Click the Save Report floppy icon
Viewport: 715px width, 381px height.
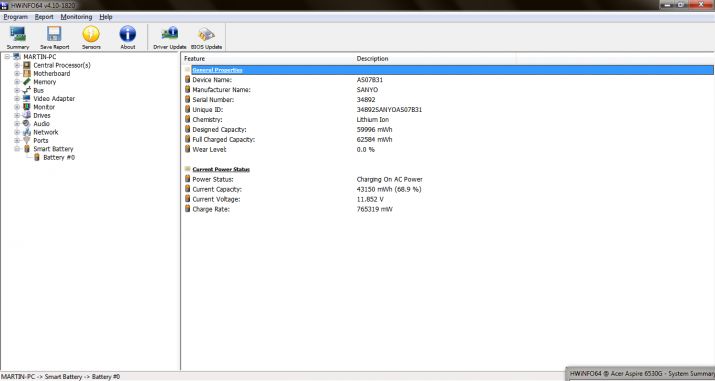[54, 35]
